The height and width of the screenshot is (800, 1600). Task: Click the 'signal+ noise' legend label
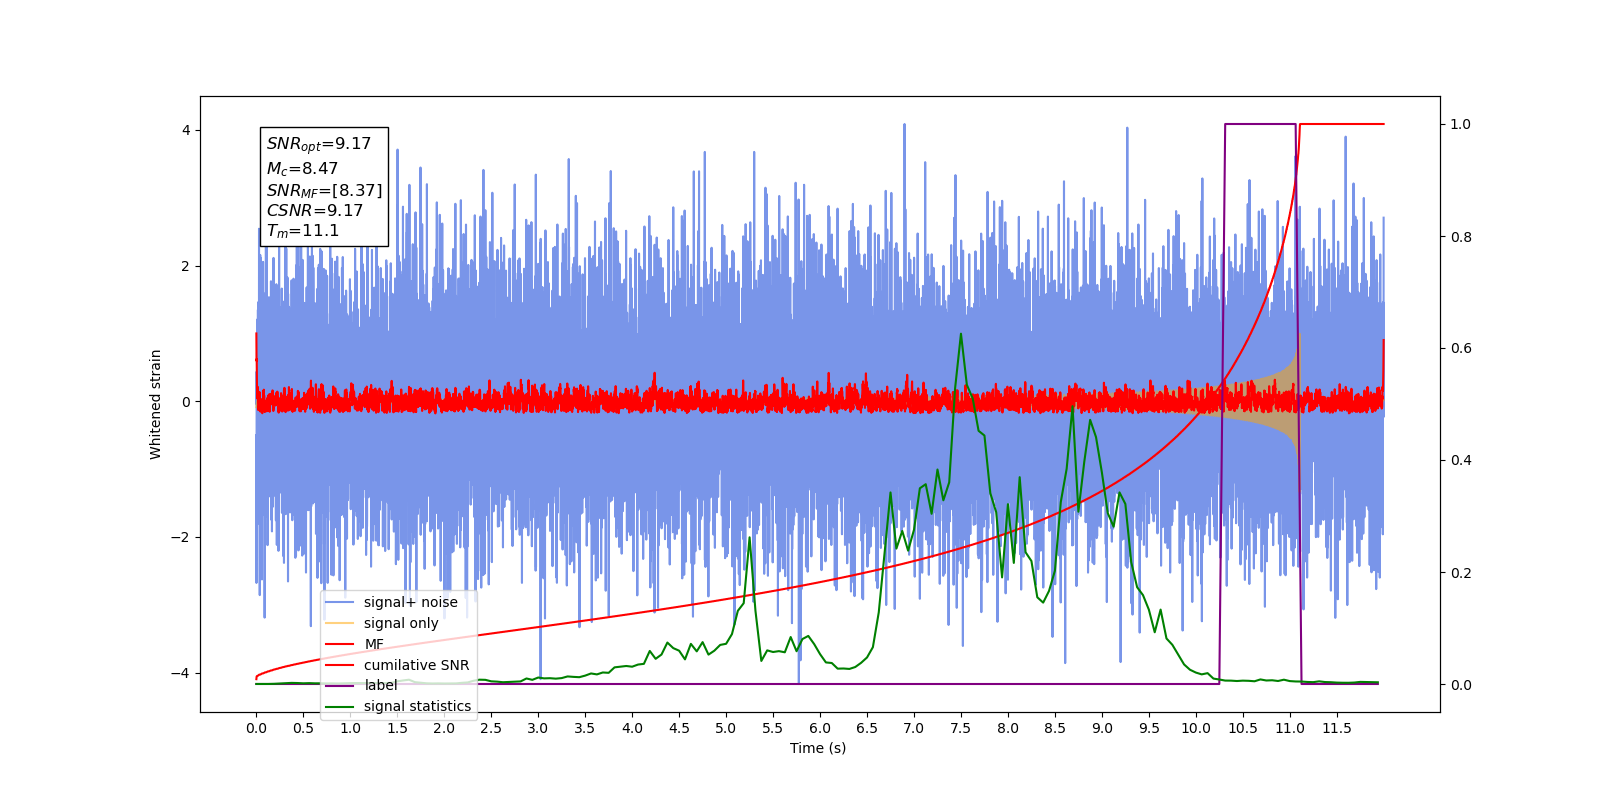410,602
